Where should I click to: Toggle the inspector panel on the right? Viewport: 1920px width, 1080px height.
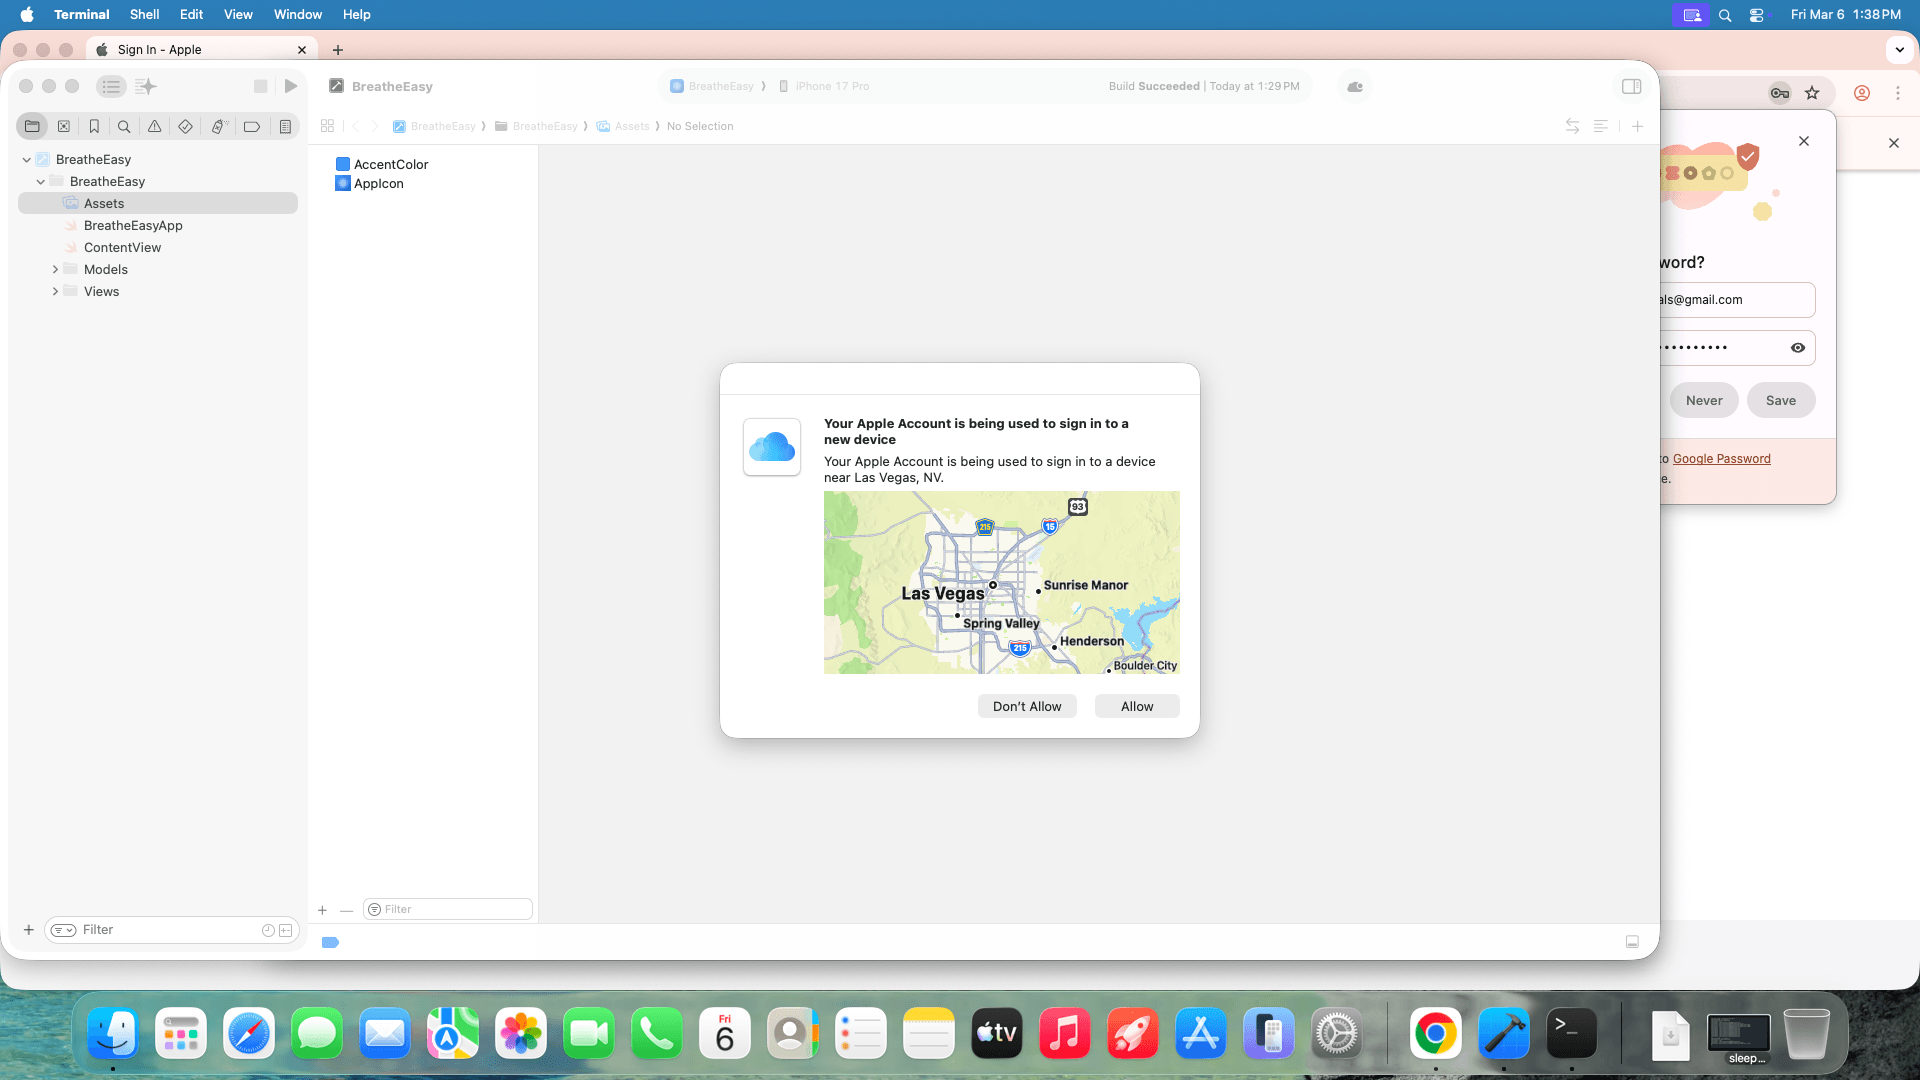[x=1631, y=86]
